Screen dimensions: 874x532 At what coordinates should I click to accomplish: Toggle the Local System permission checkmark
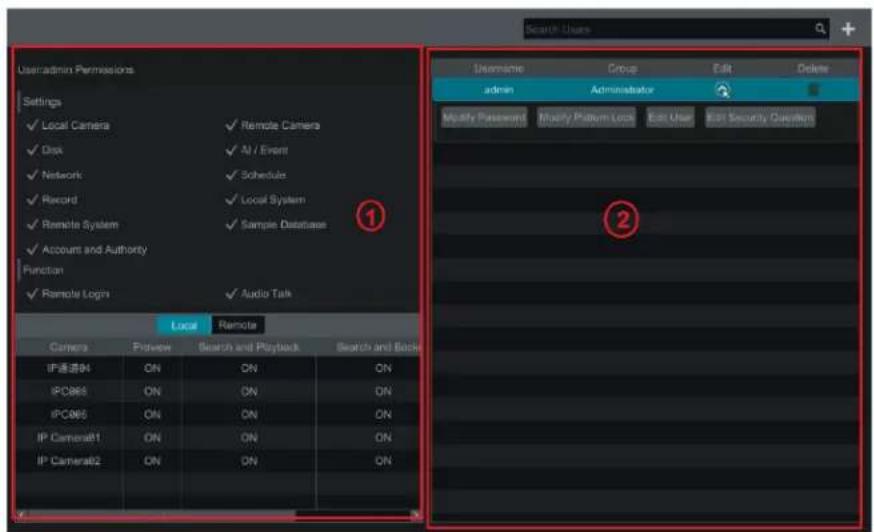click(231, 200)
